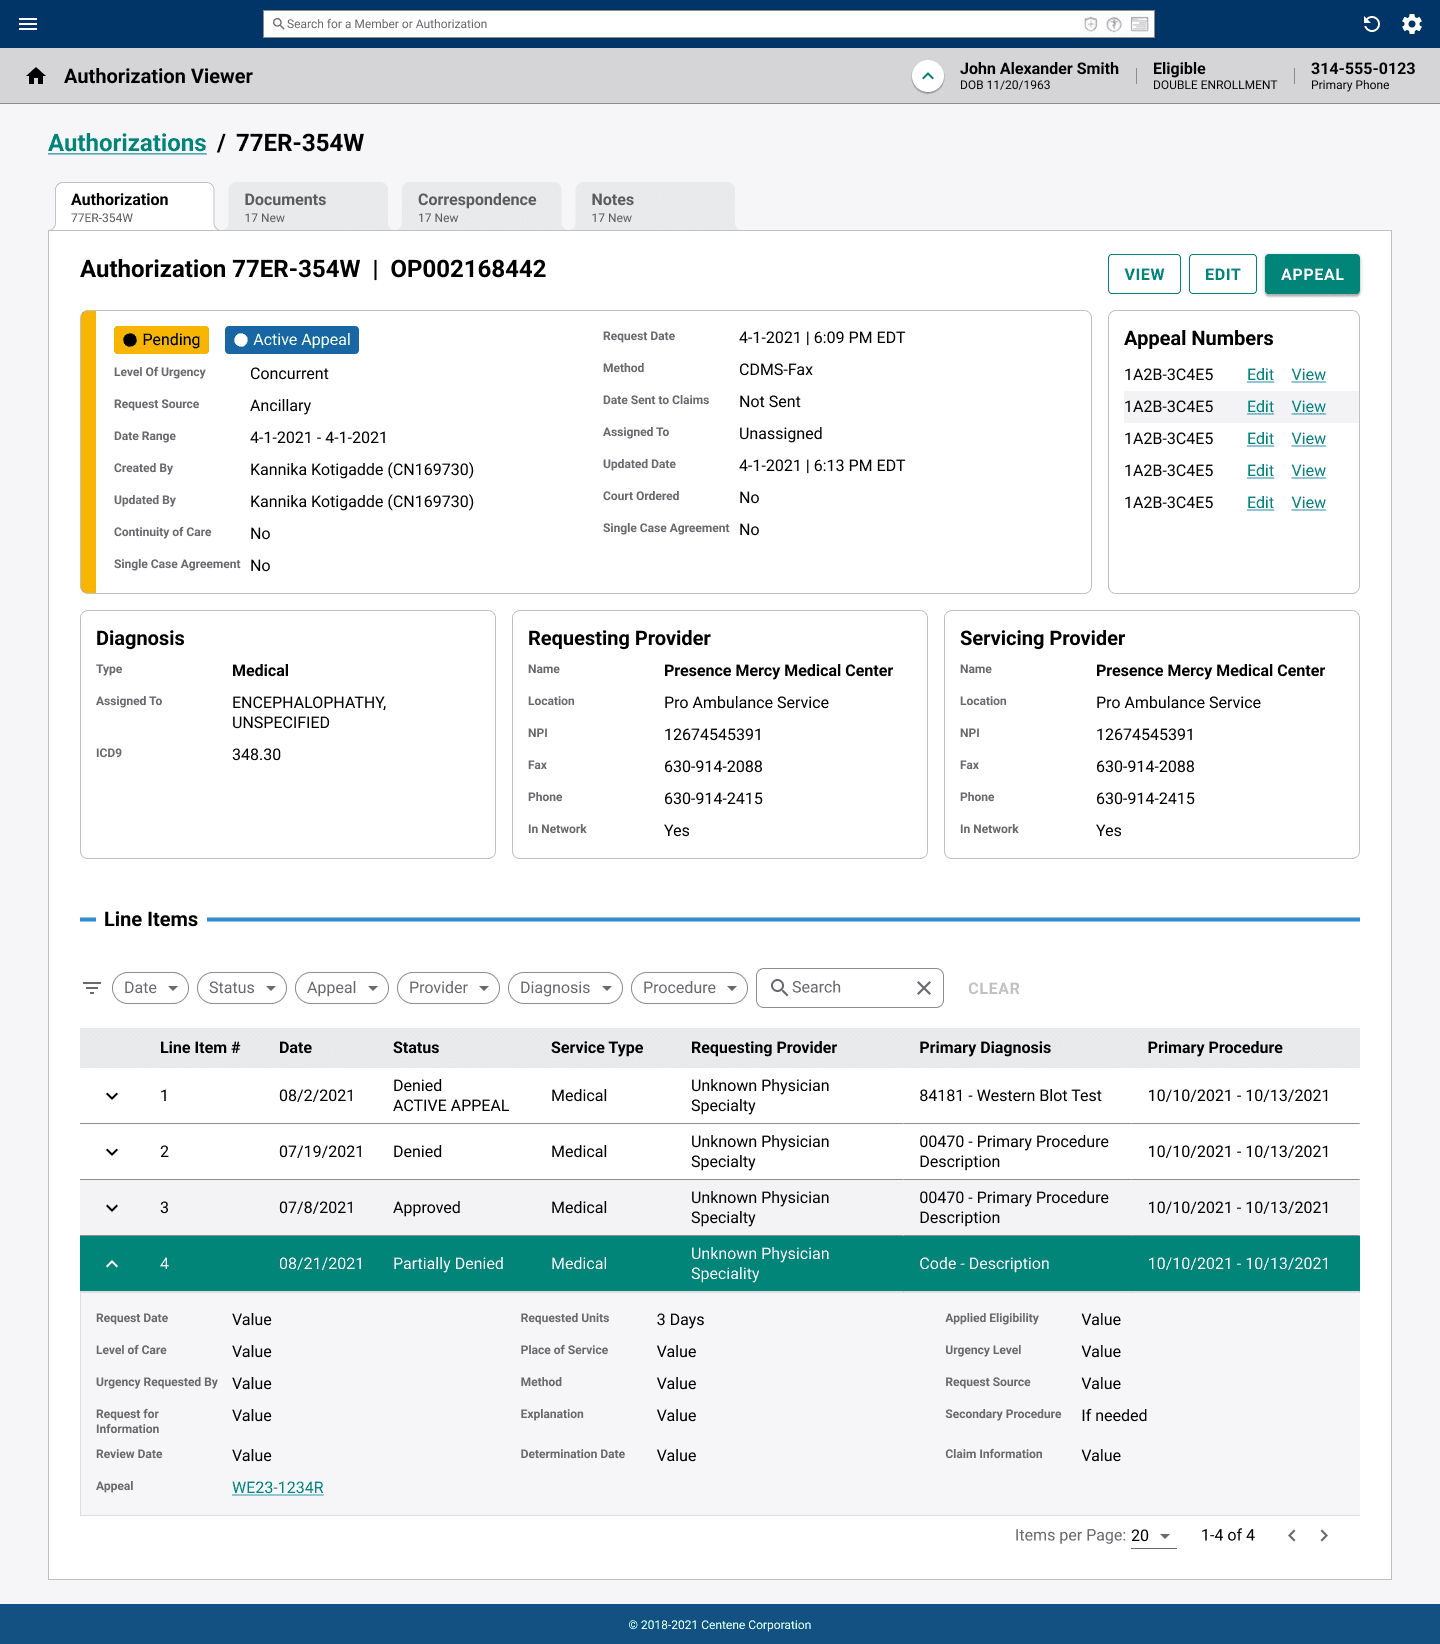Image resolution: width=1440 pixels, height=1644 pixels.
Task: Open the Status filter dropdown
Action: click(242, 988)
